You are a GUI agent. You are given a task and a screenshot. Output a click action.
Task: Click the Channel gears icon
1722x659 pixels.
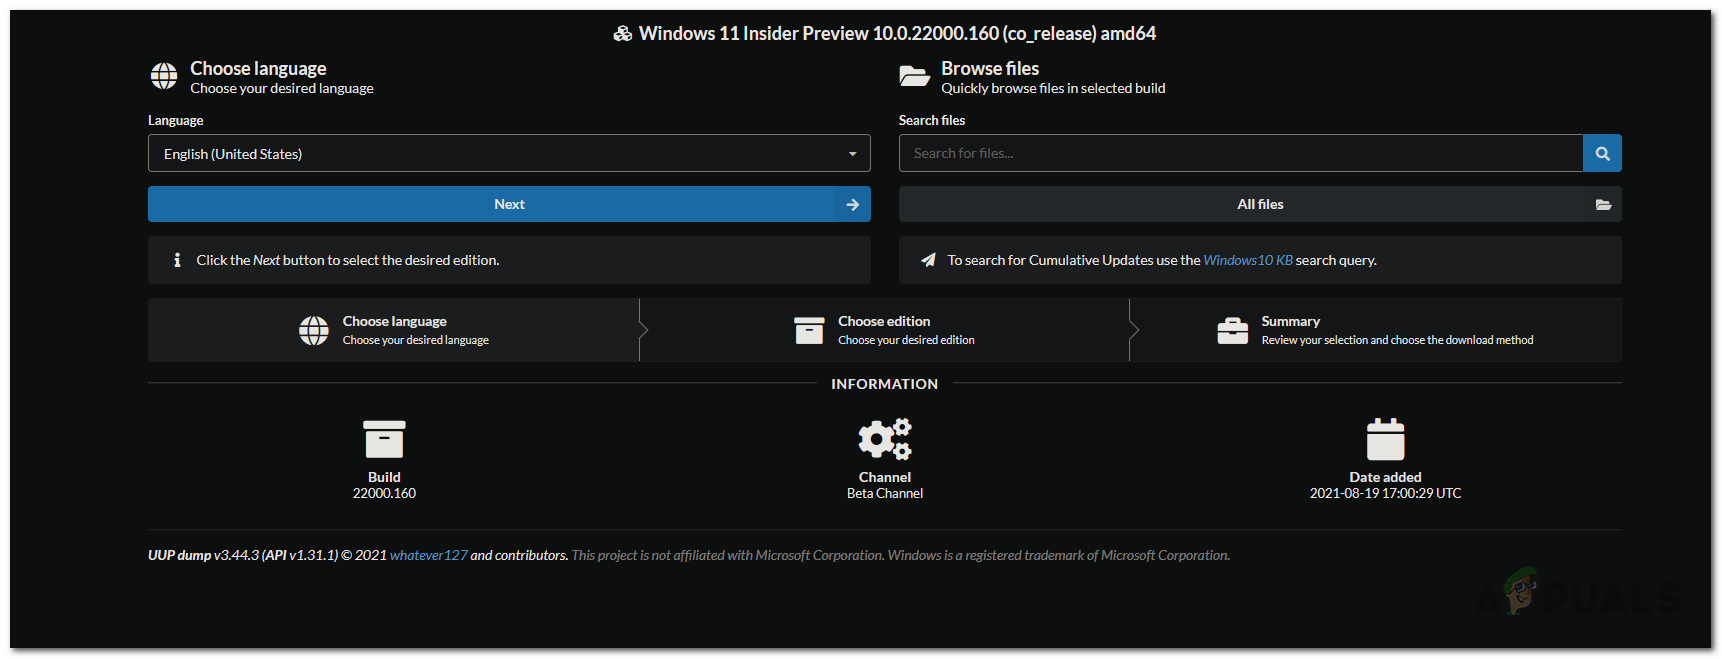tap(885, 439)
